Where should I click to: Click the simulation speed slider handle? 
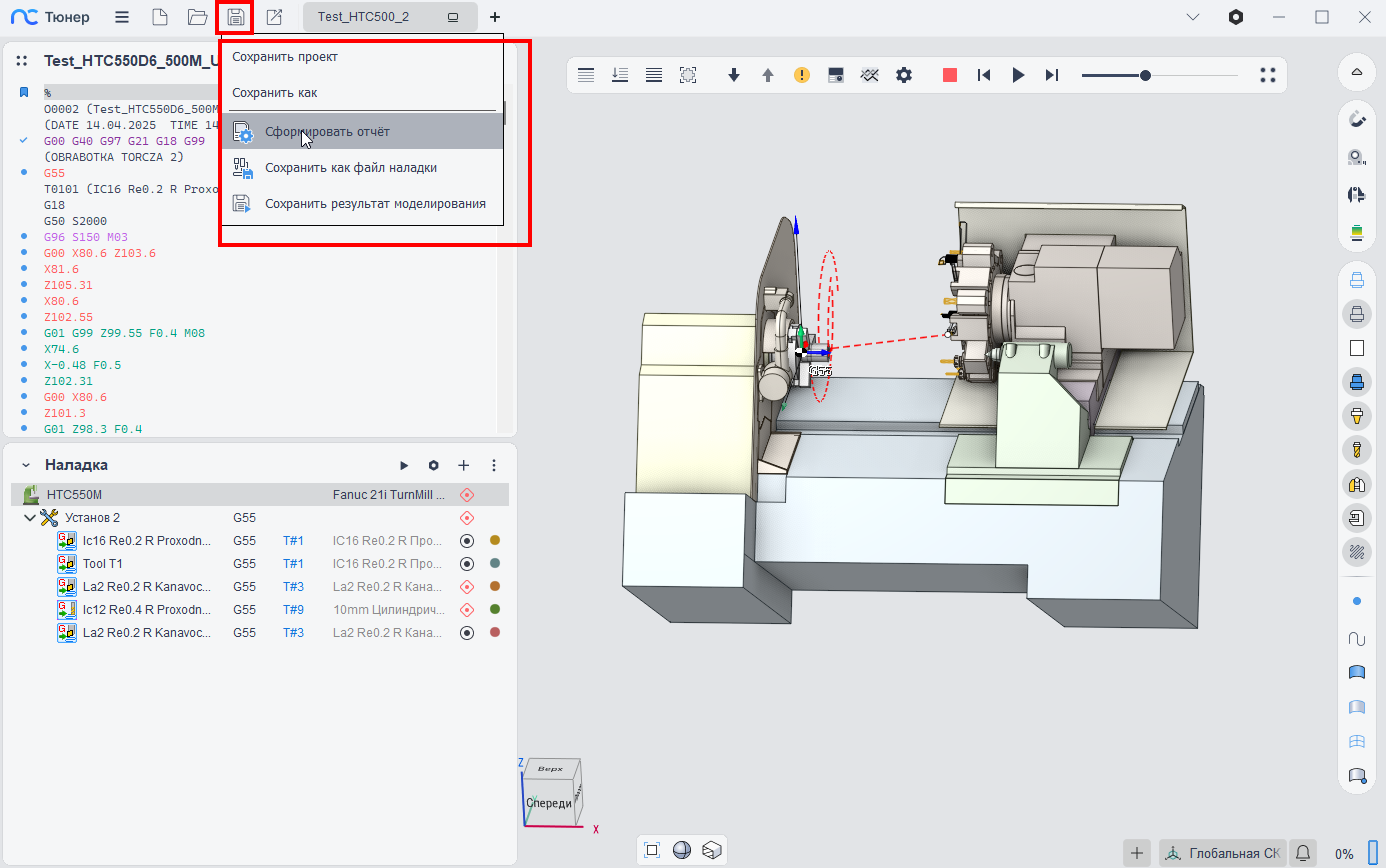pos(1145,75)
